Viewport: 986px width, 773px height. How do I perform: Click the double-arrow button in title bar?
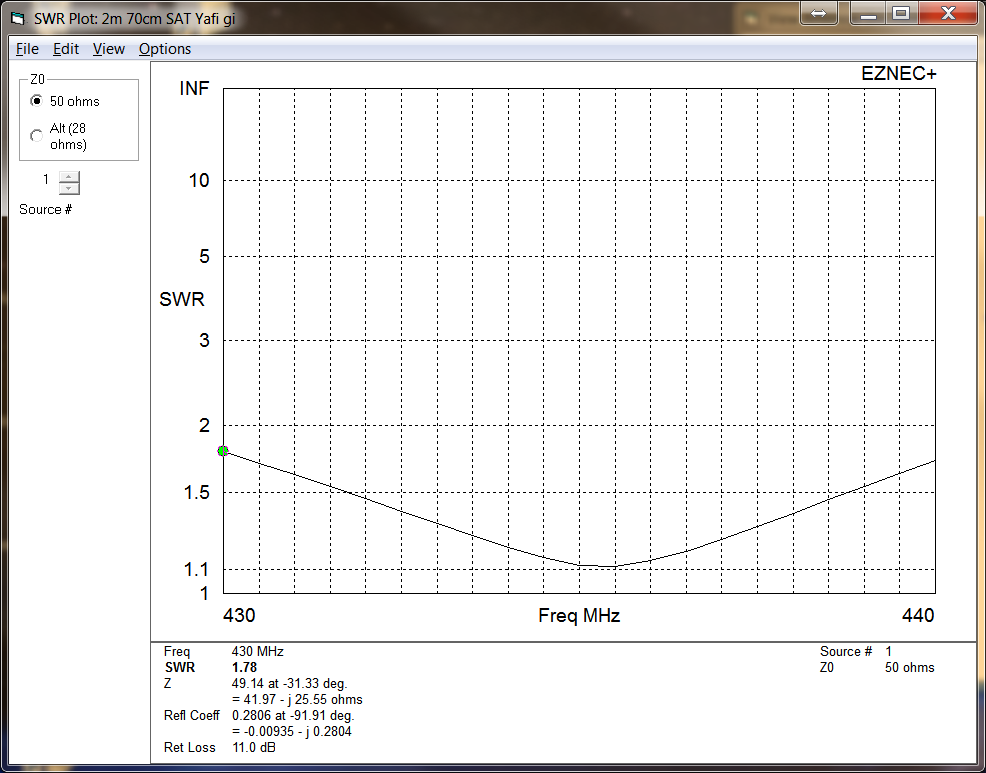pos(818,14)
